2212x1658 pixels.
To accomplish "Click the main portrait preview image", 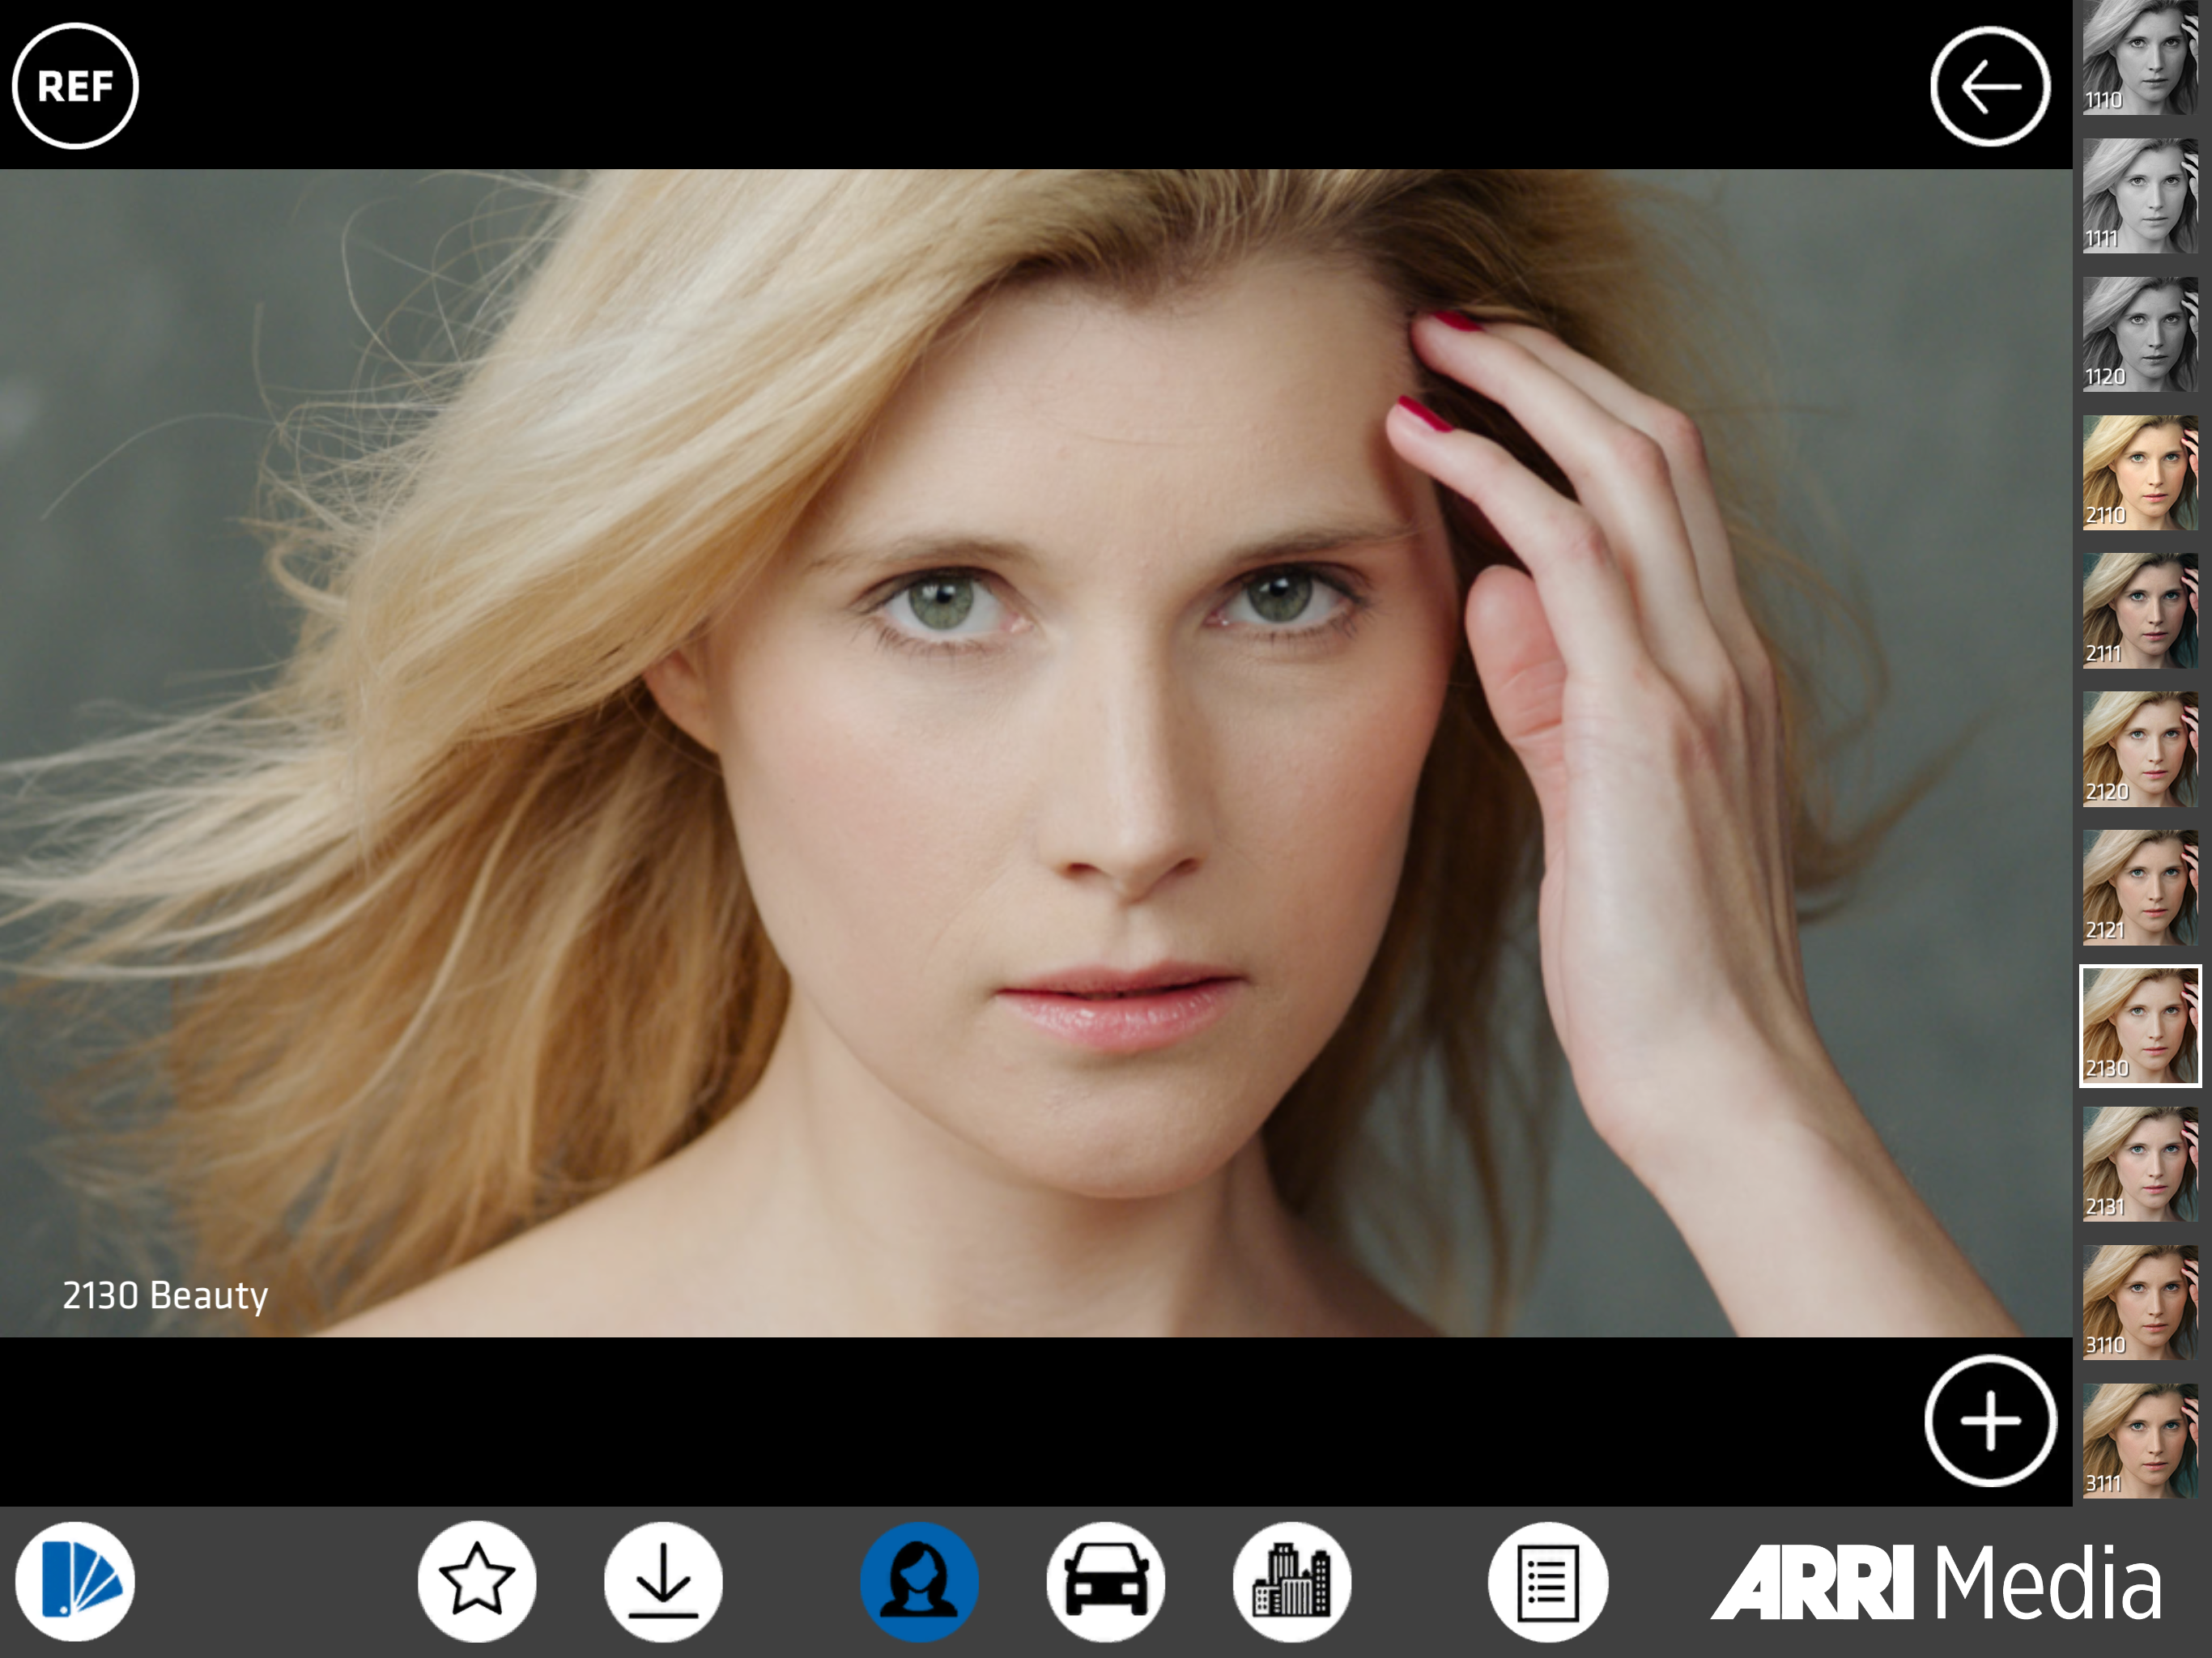I will 1036,752.
